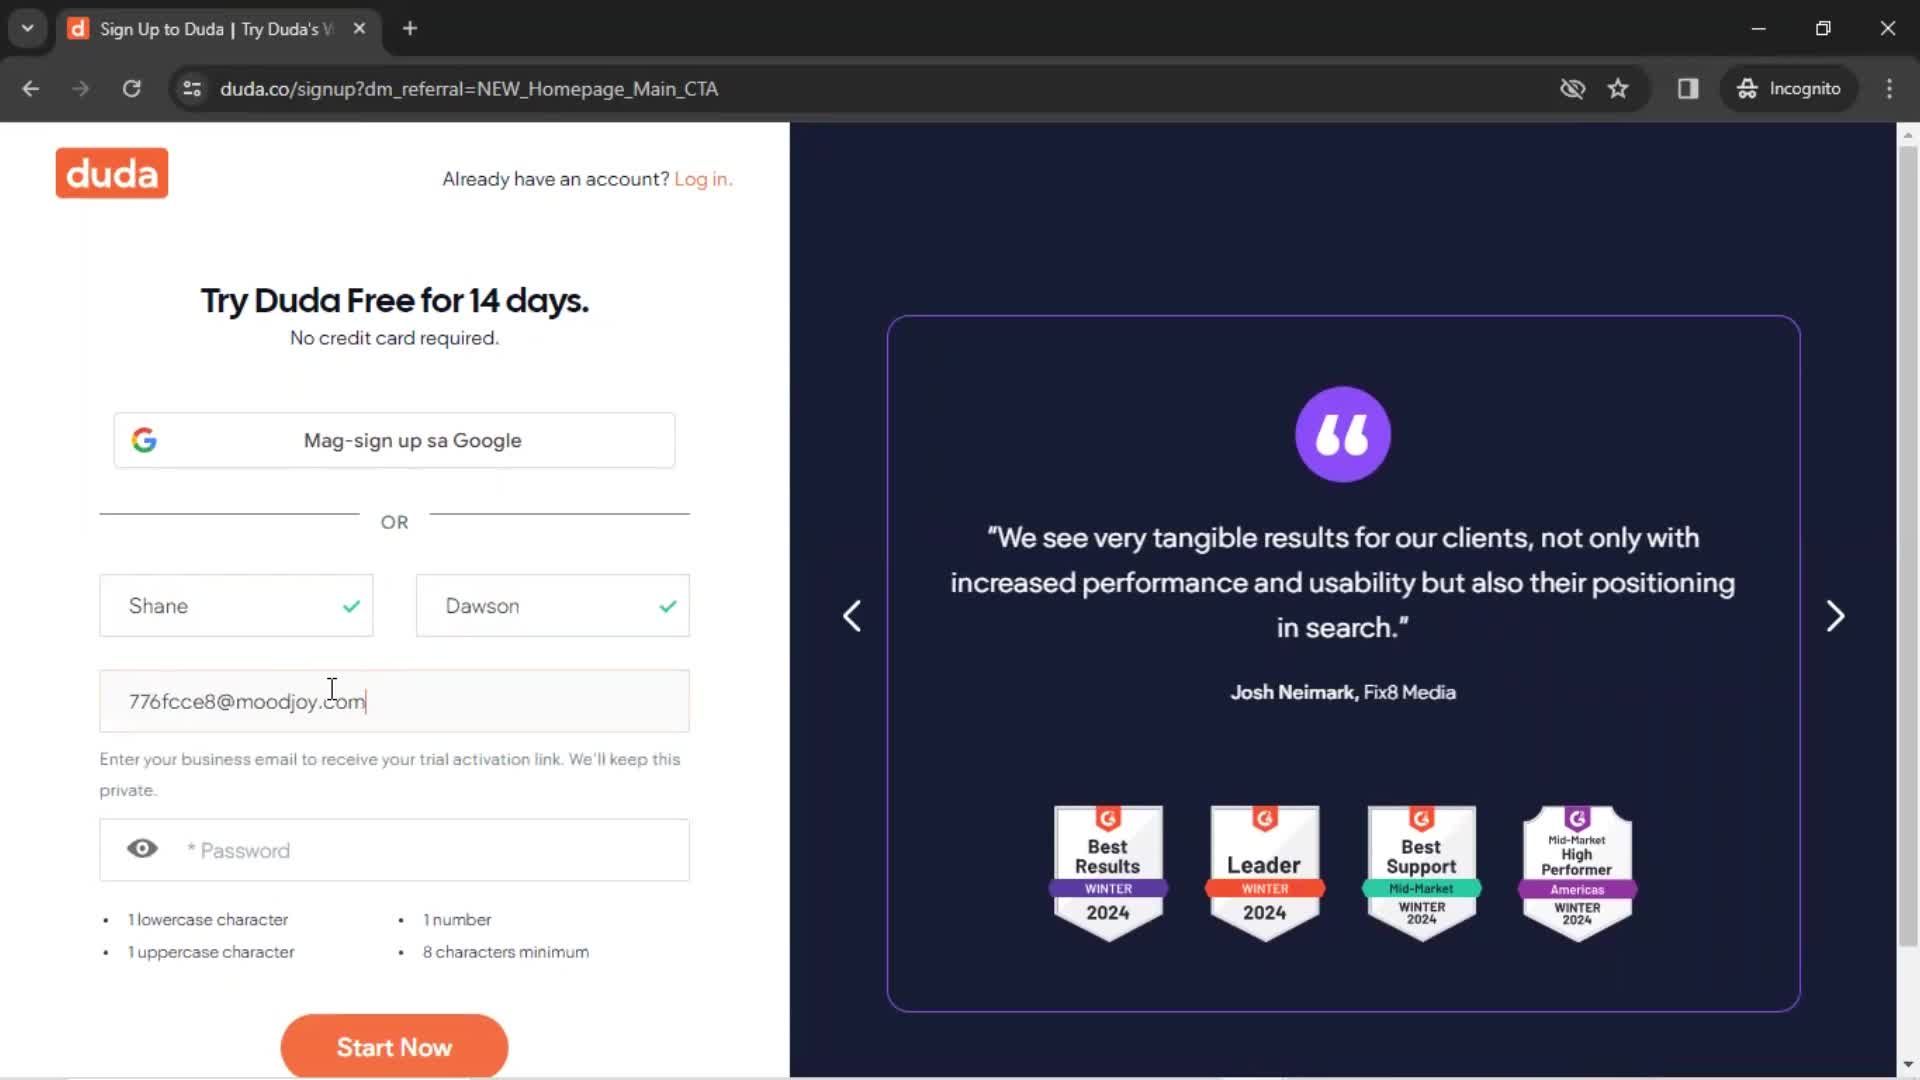Toggle password visibility eye icon
The height and width of the screenshot is (1080, 1920).
[x=142, y=849]
